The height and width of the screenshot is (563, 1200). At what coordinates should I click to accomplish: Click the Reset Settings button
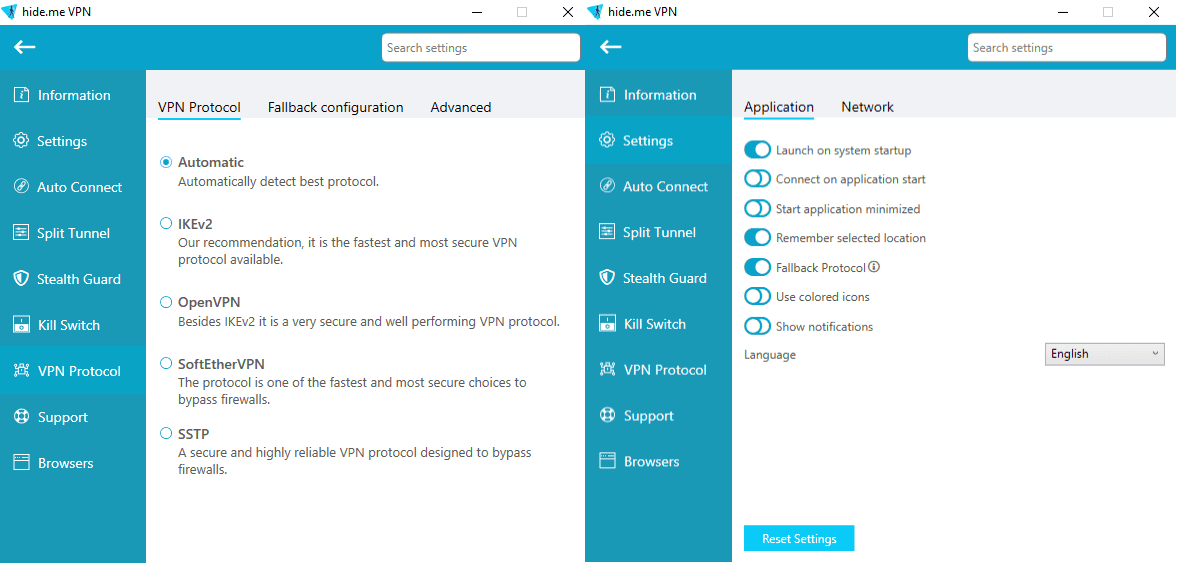pos(799,539)
